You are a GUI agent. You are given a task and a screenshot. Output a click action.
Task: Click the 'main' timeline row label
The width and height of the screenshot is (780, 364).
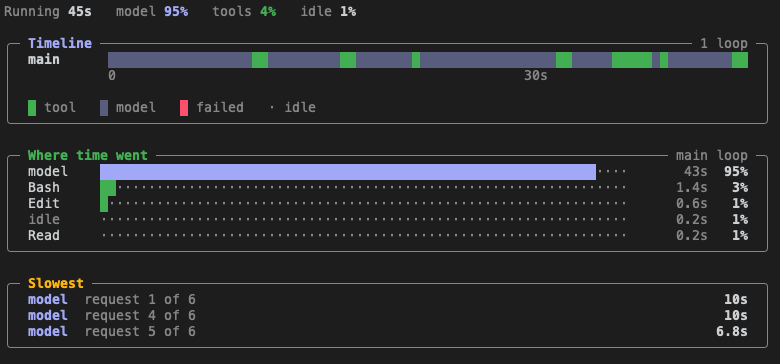(44, 60)
